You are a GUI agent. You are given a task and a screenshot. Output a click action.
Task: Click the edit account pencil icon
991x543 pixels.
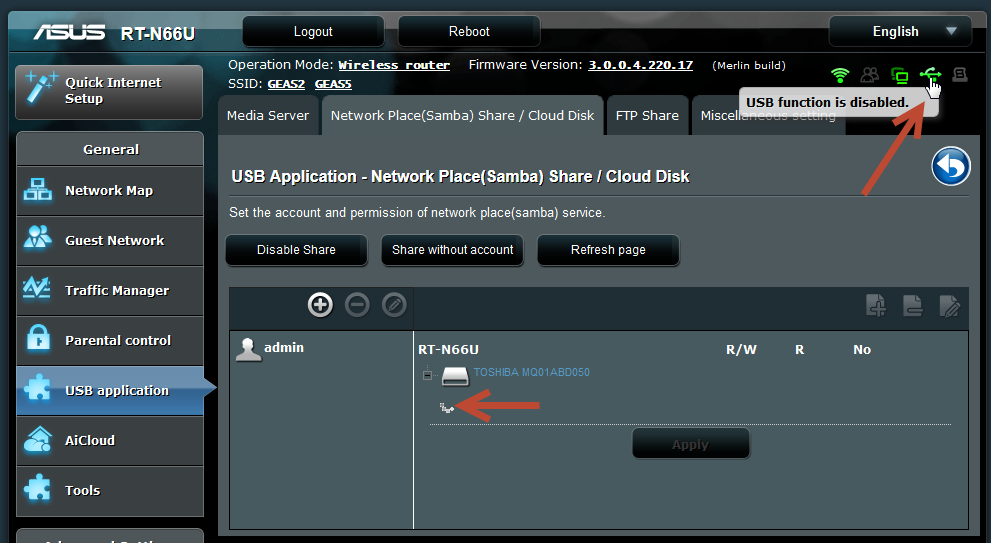pyautogui.click(x=394, y=305)
